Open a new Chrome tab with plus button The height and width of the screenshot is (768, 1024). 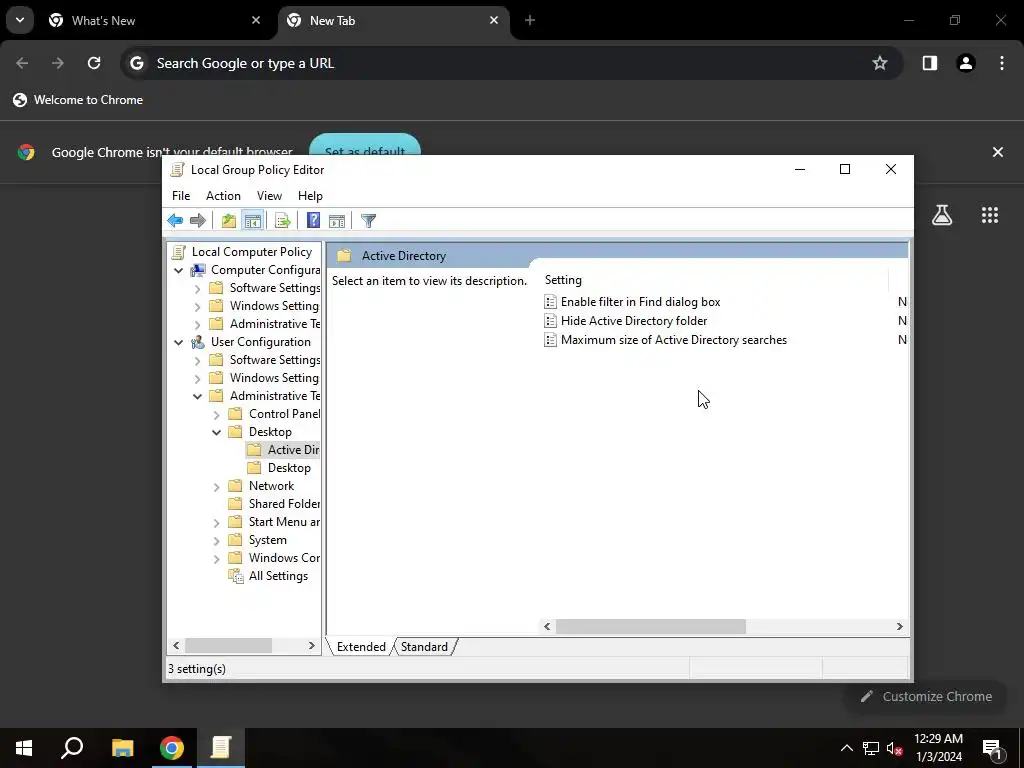tap(530, 20)
